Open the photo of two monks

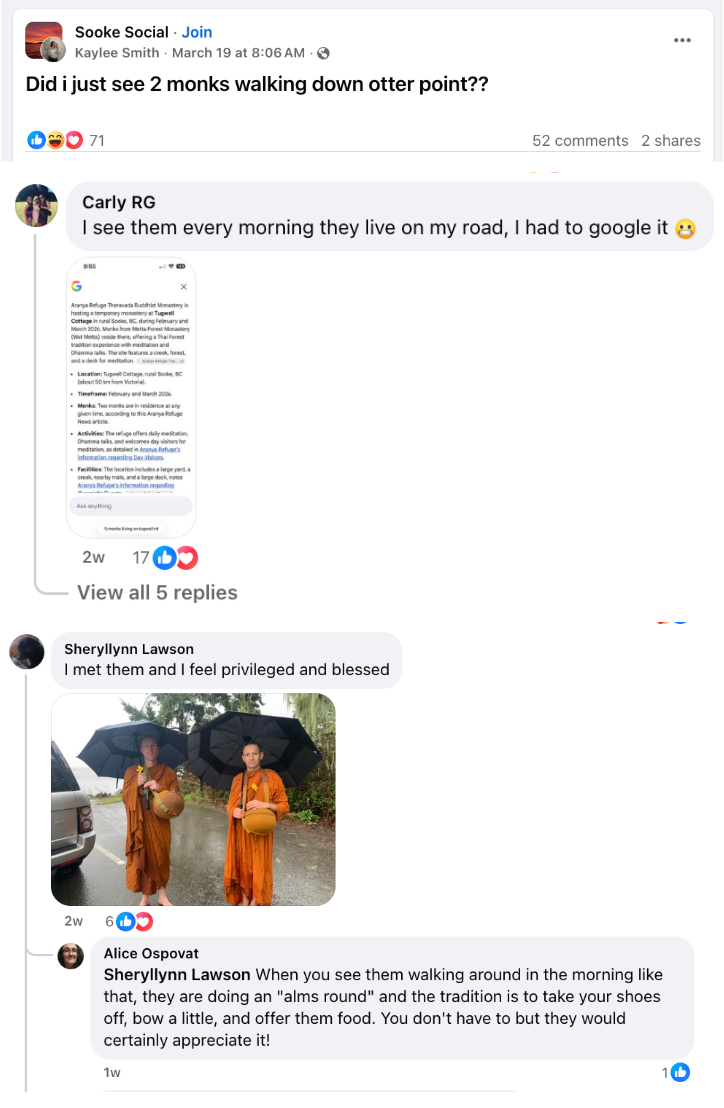click(x=194, y=800)
